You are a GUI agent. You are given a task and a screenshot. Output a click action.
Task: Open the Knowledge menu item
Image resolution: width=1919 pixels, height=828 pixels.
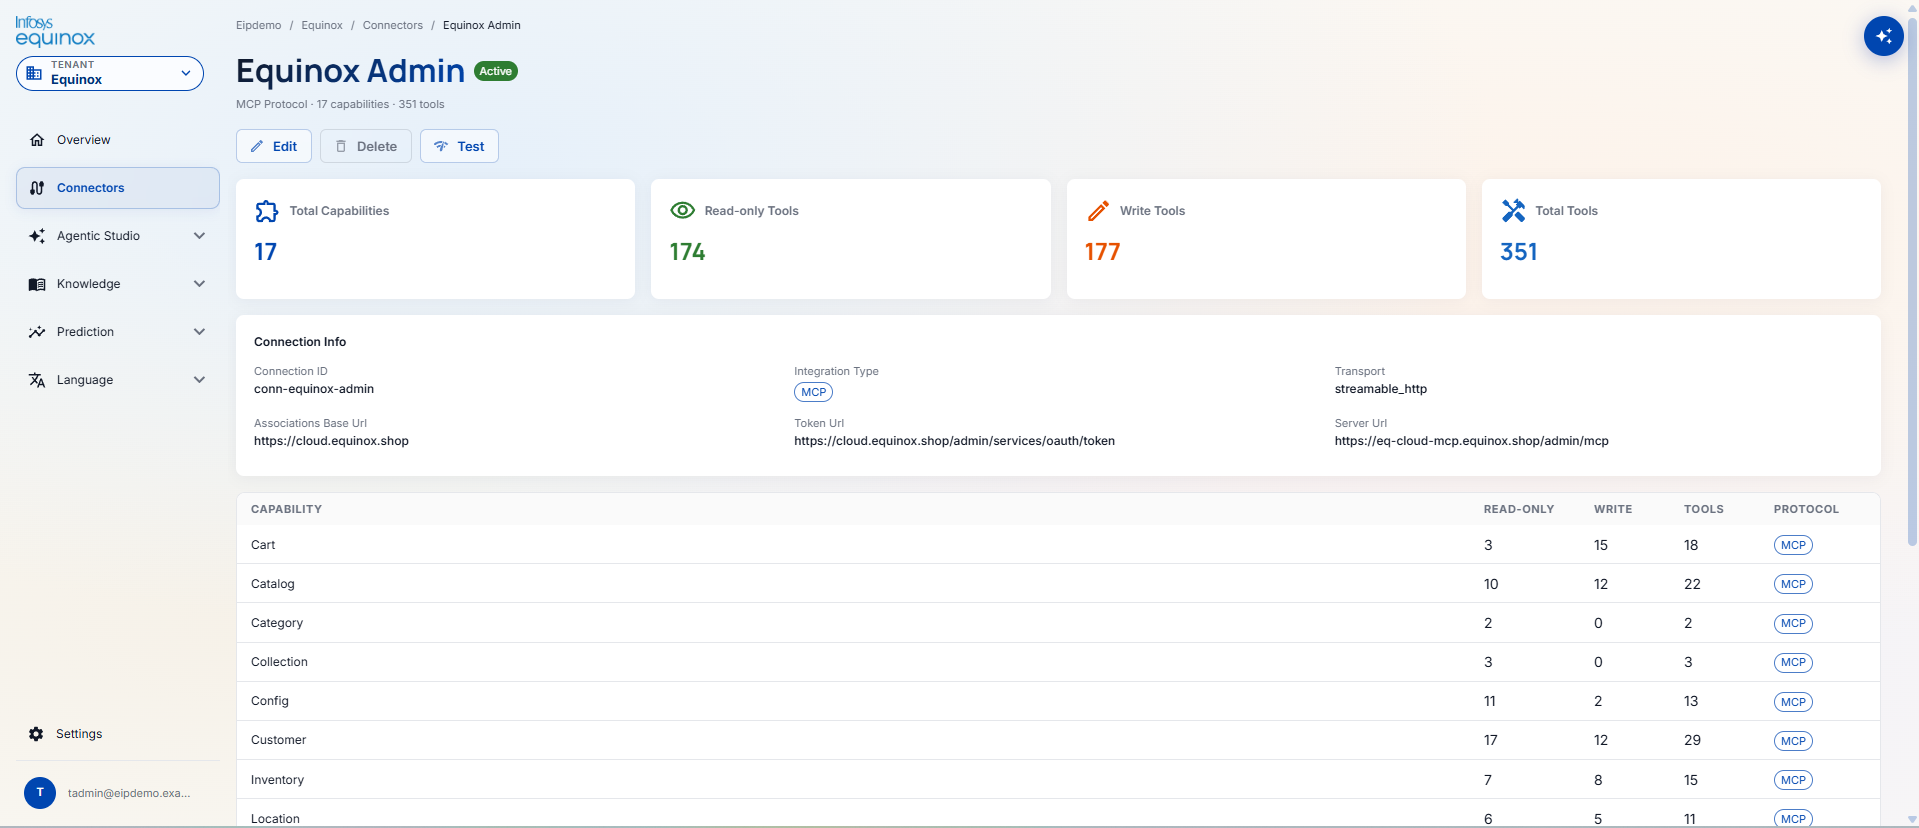point(118,284)
